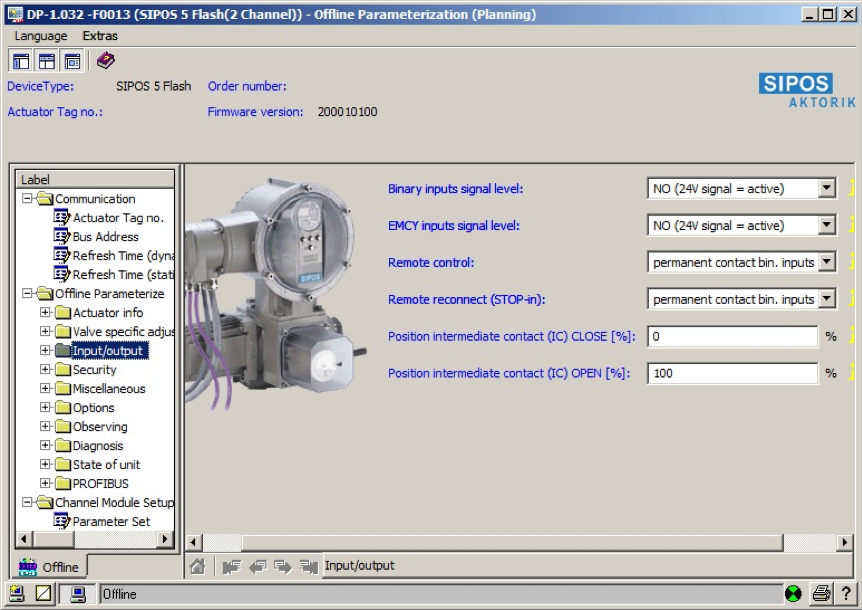Click the blue-screen computer status icon
The image size is (862, 610).
pos(78,594)
